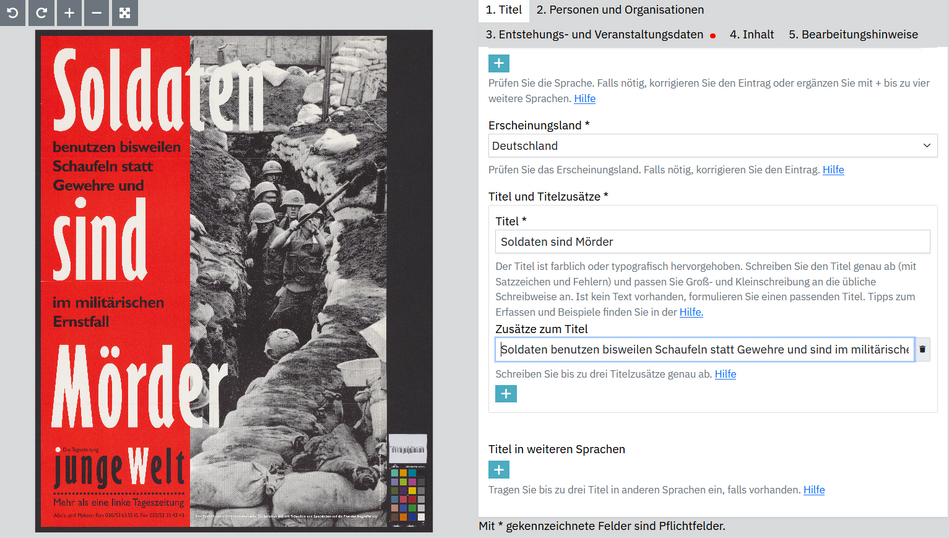Open Hilfe link for Erscheinungsland
Viewport: 949px width, 538px height.
(x=833, y=170)
